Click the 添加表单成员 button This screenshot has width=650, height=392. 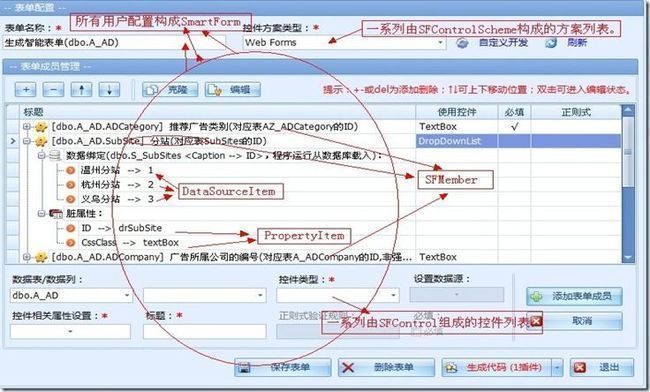pyautogui.click(x=574, y=296)
